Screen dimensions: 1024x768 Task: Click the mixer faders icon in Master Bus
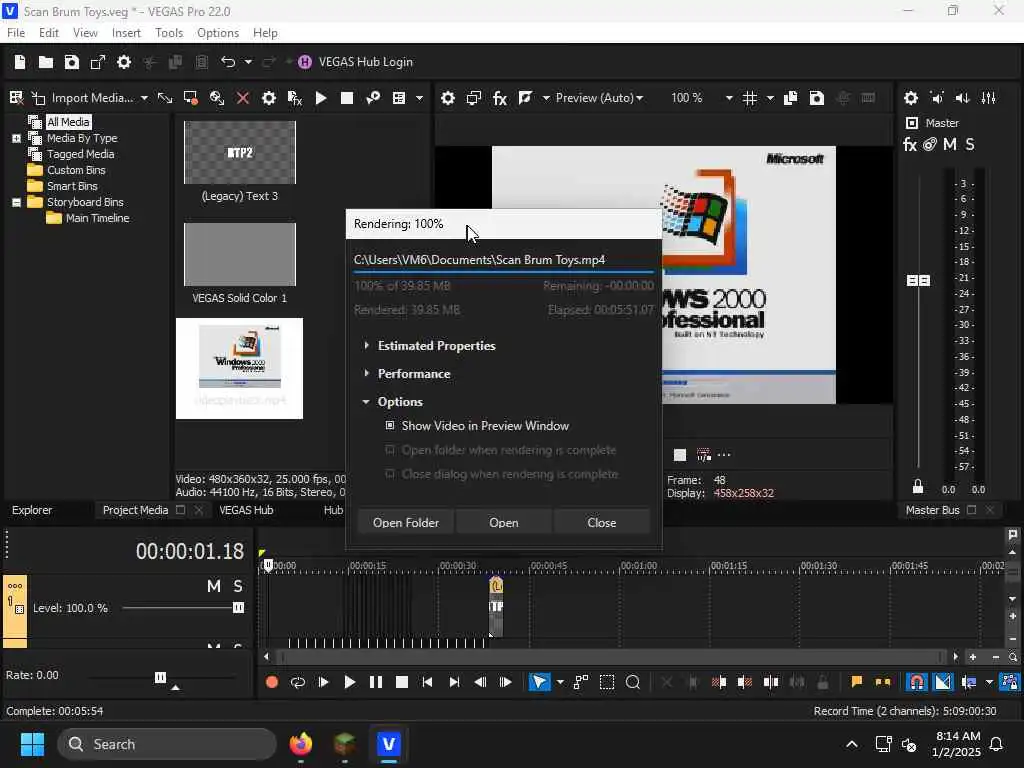(989, 98)
